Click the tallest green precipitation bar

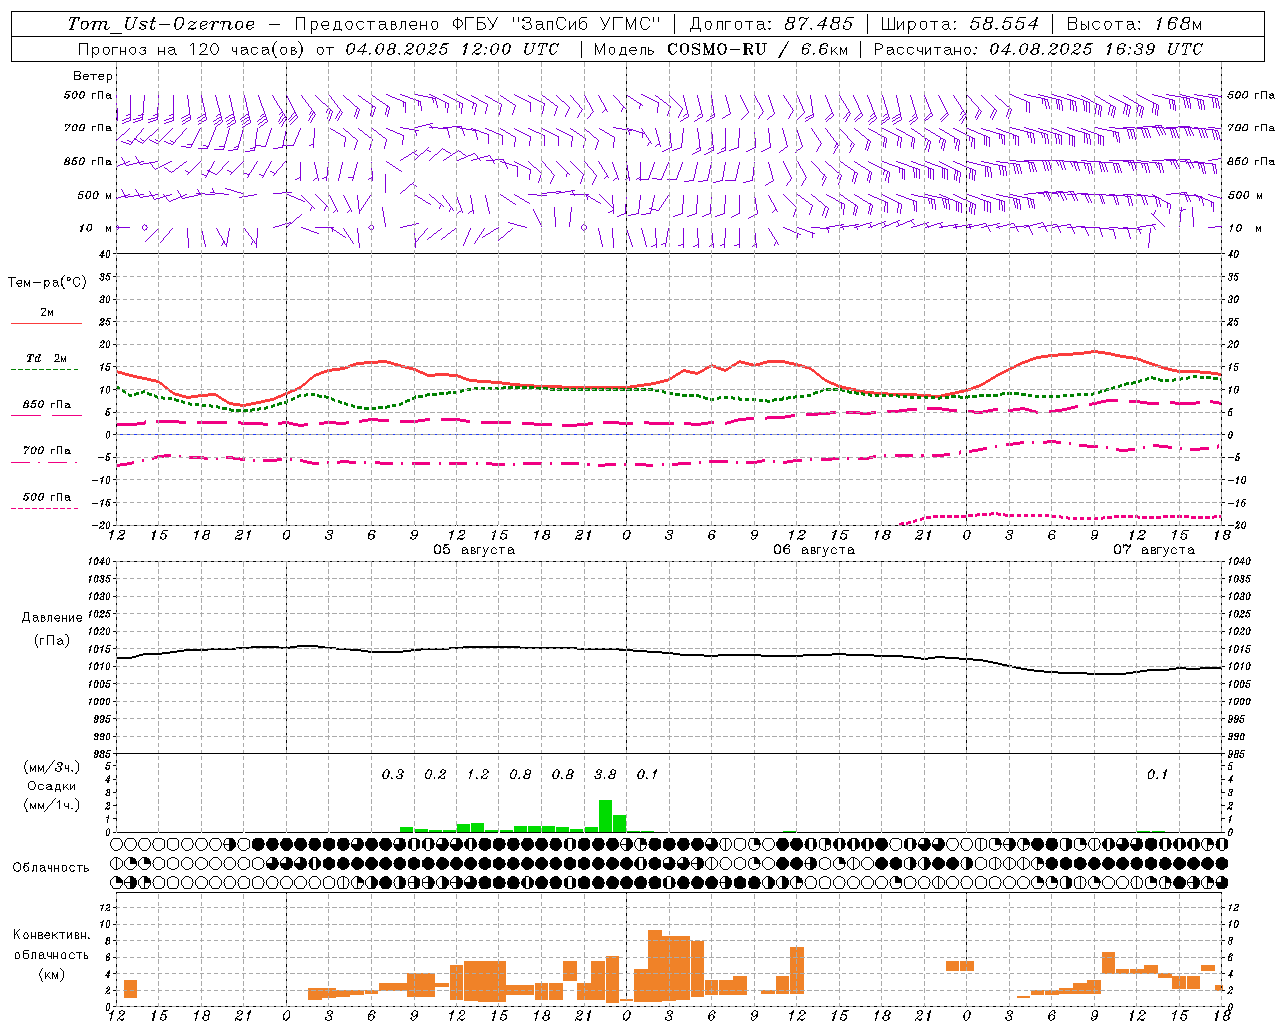pyautogui.click(x=605, y=816)
